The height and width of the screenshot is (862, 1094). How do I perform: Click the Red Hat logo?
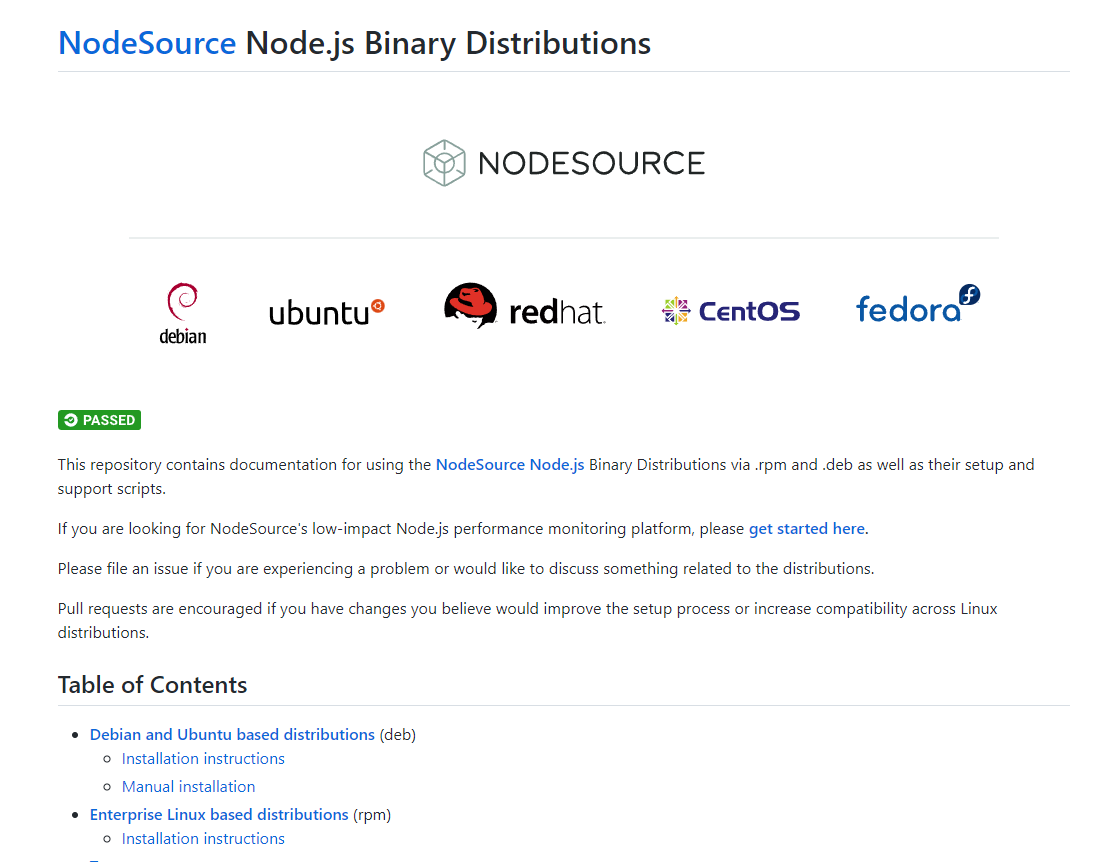(525, 306)
